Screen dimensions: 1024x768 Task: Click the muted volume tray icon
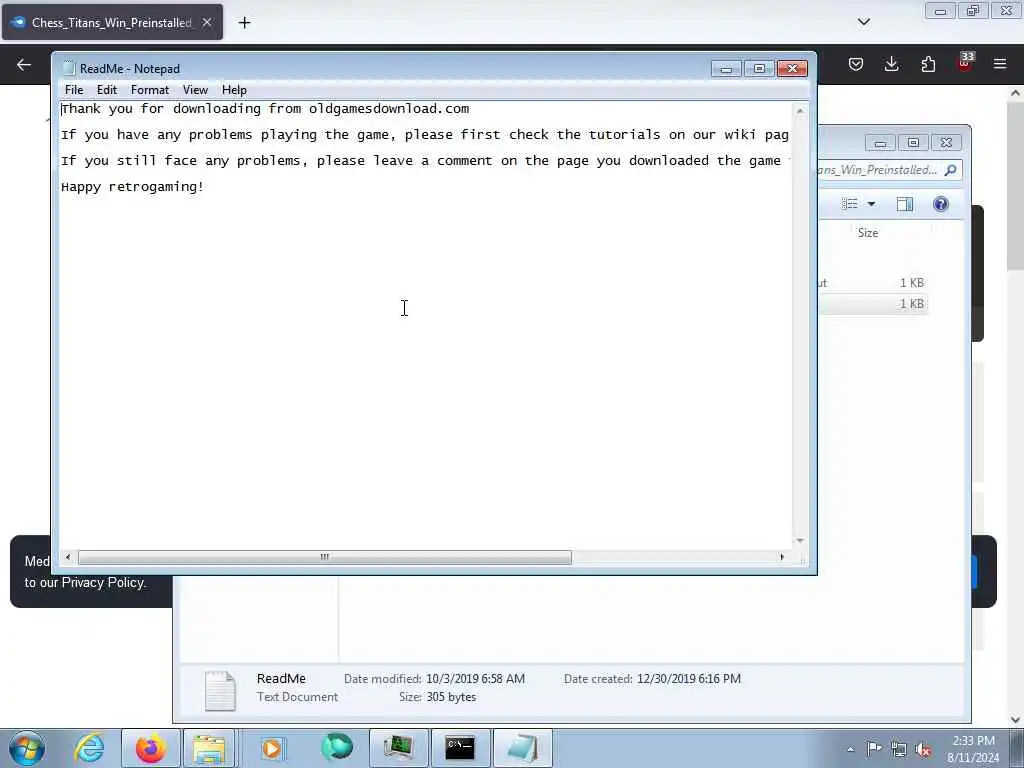923,749
